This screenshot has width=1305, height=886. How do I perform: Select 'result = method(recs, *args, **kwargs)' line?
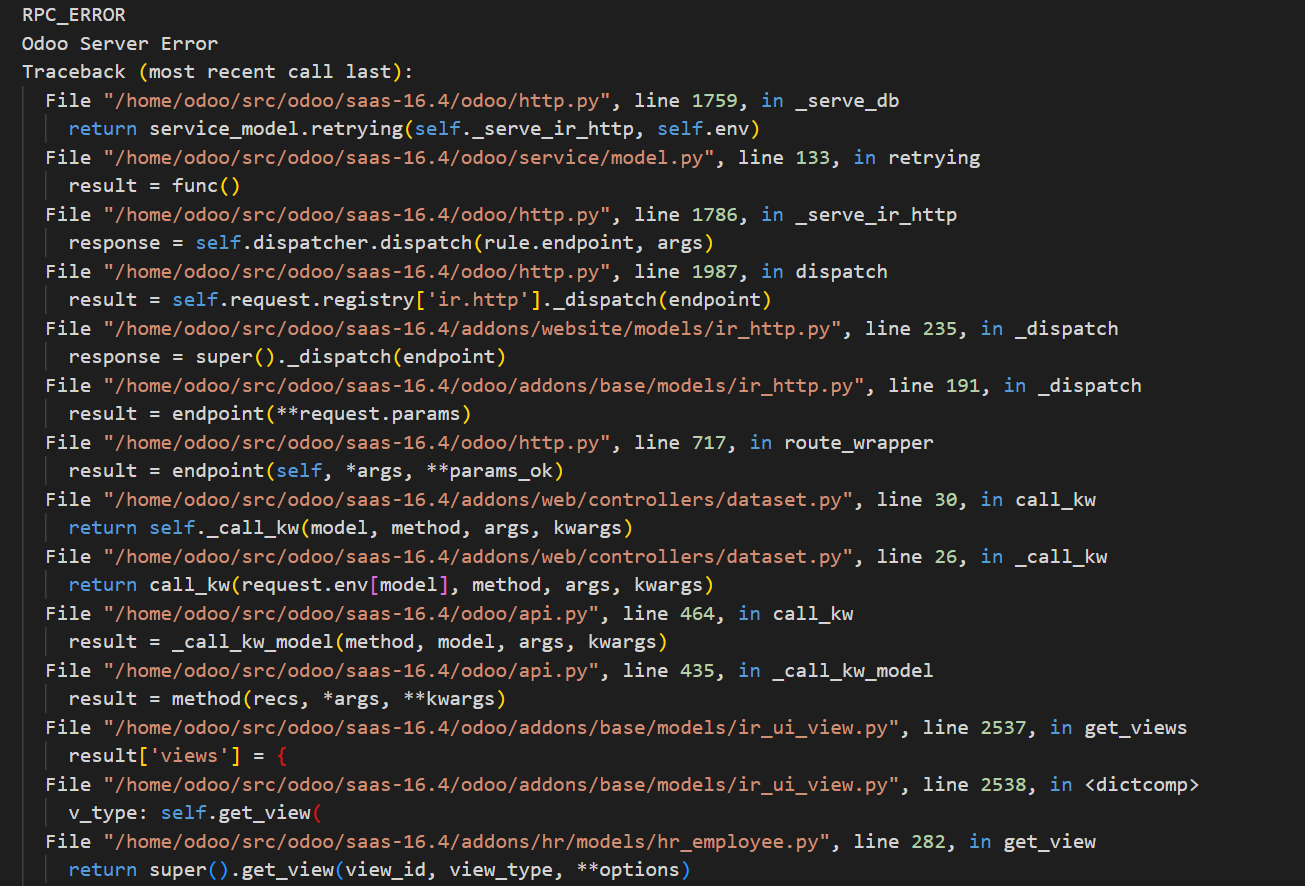point(287,699)
